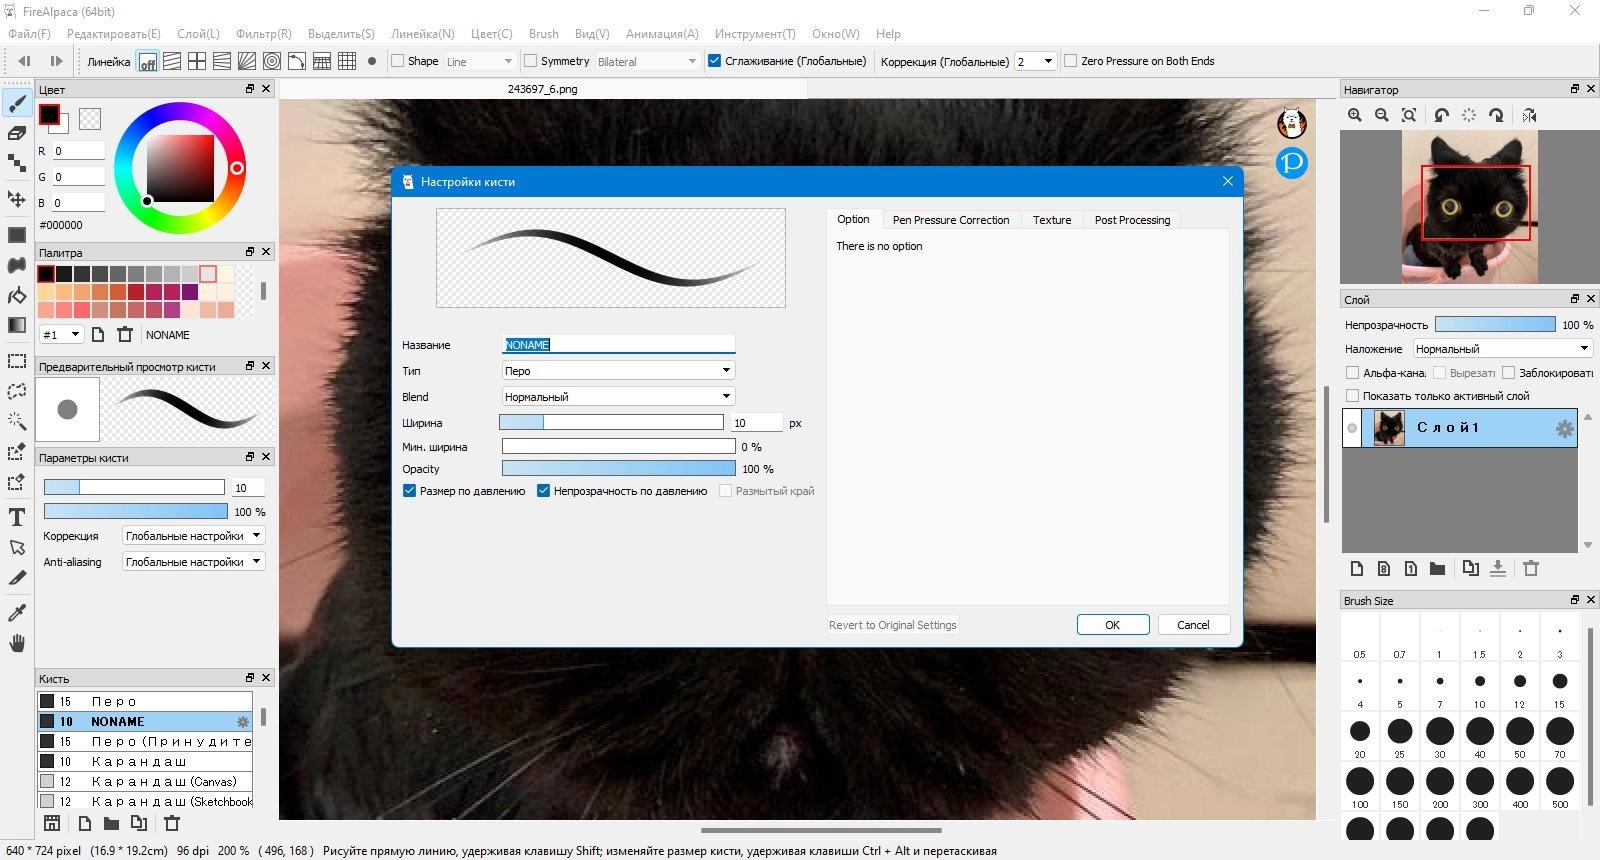
Task: Open the Наложение layer blending dropdown
Action: (x=1501, y=349)
